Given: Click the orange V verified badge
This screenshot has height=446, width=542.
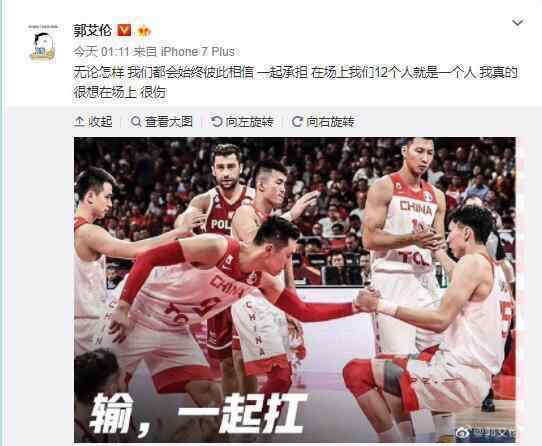Looking at the screenshot, I should pyautogui.click(x=124, y=30).
